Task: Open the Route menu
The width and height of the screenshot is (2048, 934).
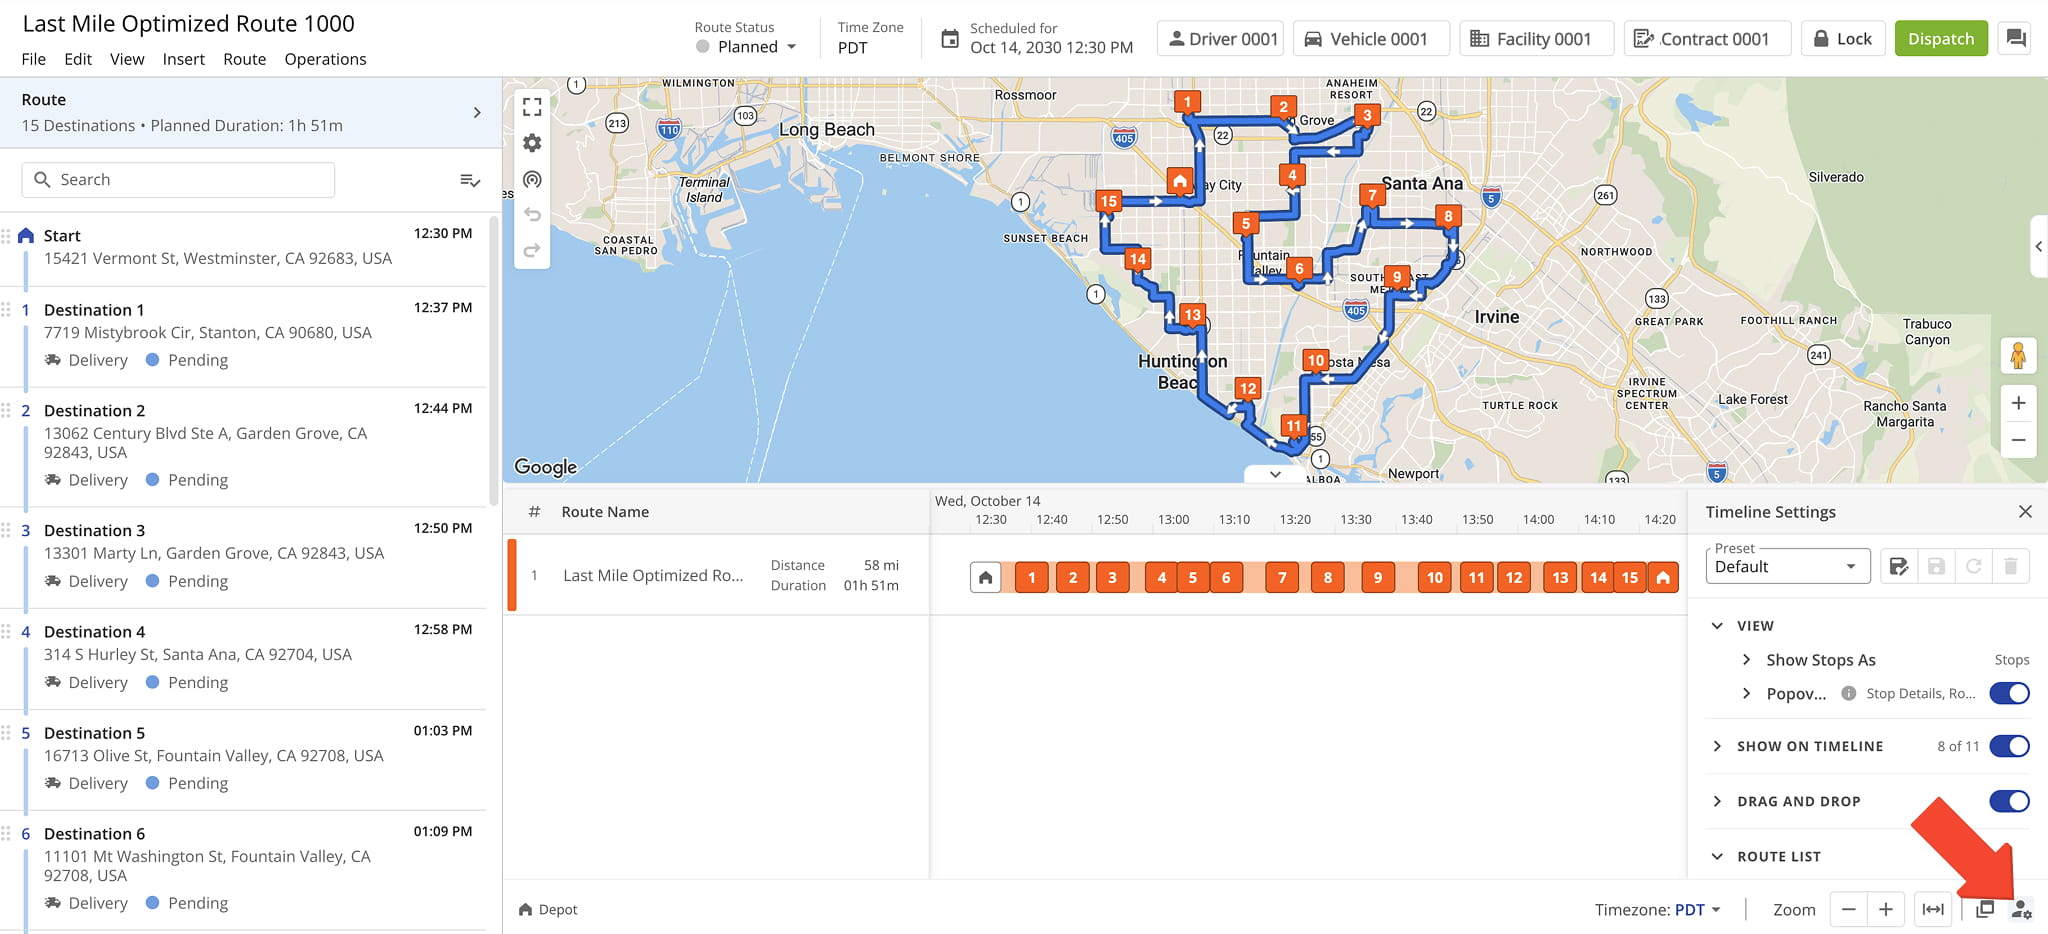Action: (244, 59)
